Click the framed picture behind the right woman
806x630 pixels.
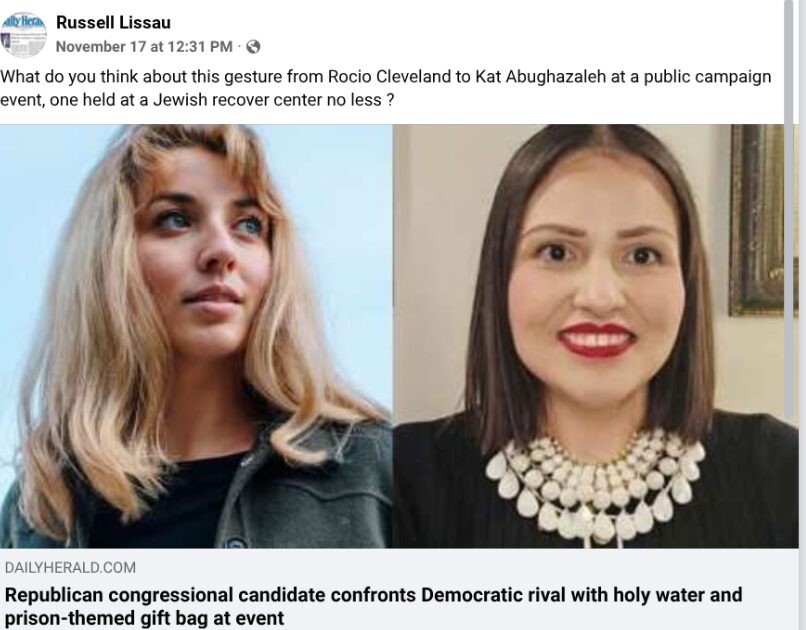757,220
